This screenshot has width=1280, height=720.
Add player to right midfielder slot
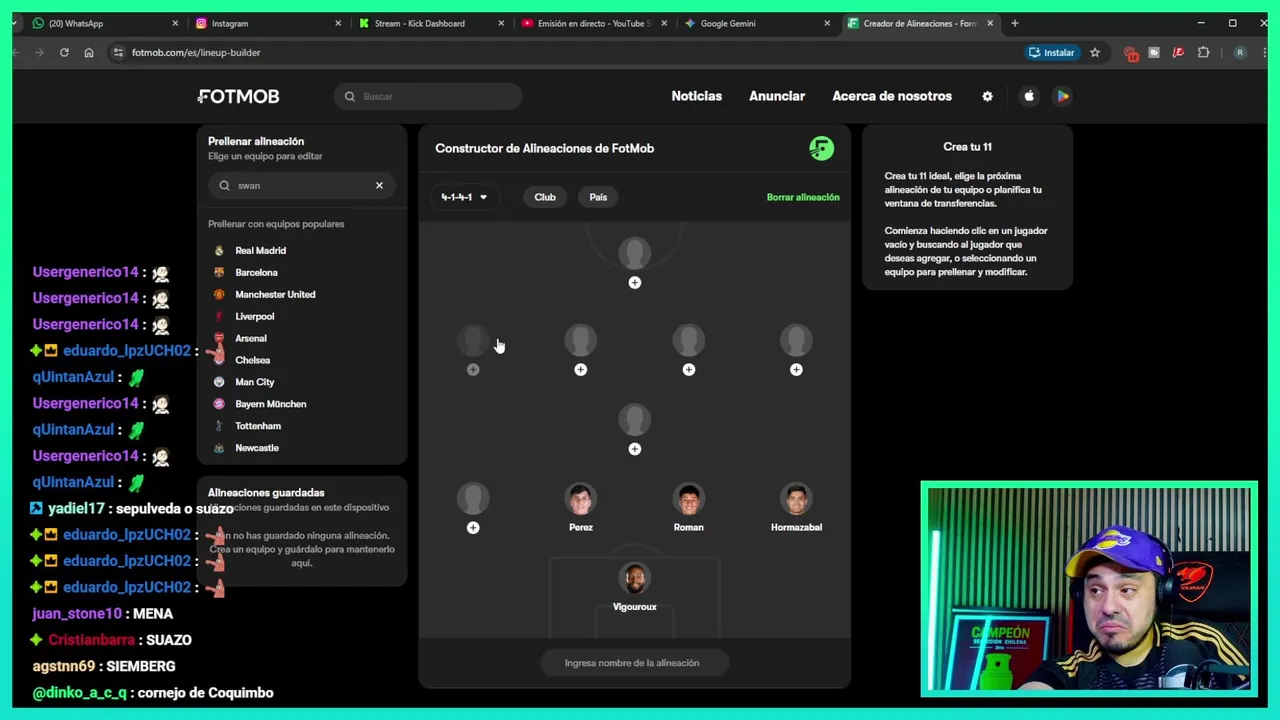coord(796,370)
